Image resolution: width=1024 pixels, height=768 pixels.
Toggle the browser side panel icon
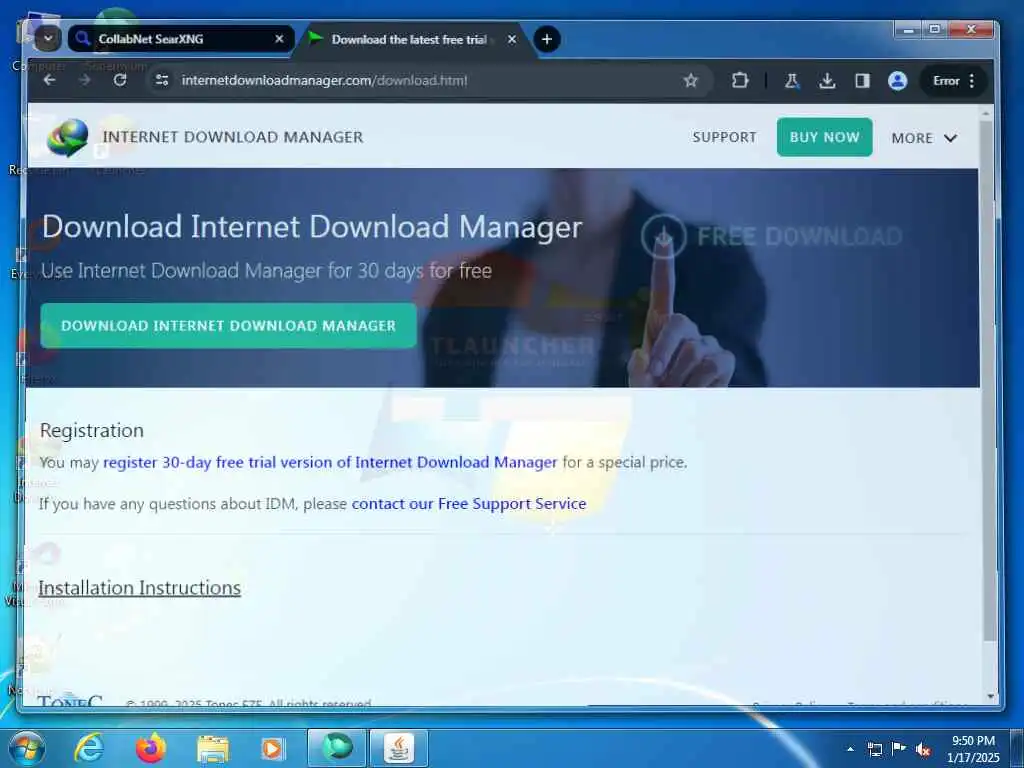click(862, 81)
